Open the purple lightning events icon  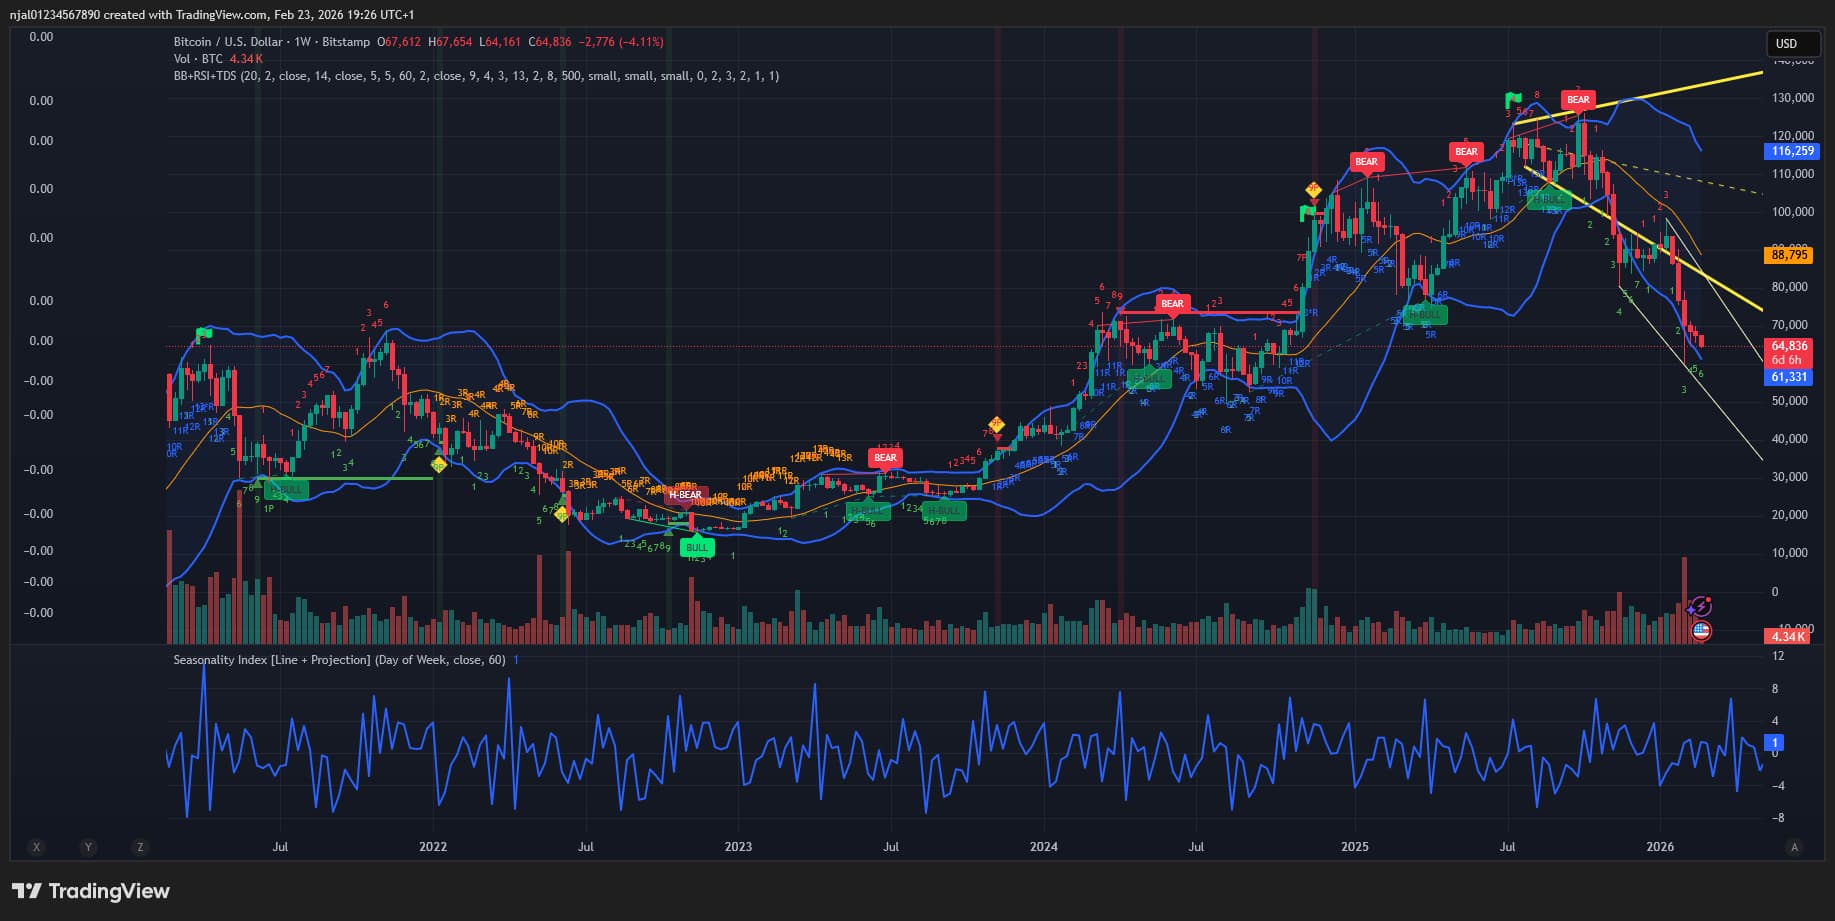[x=1700, y=607]
